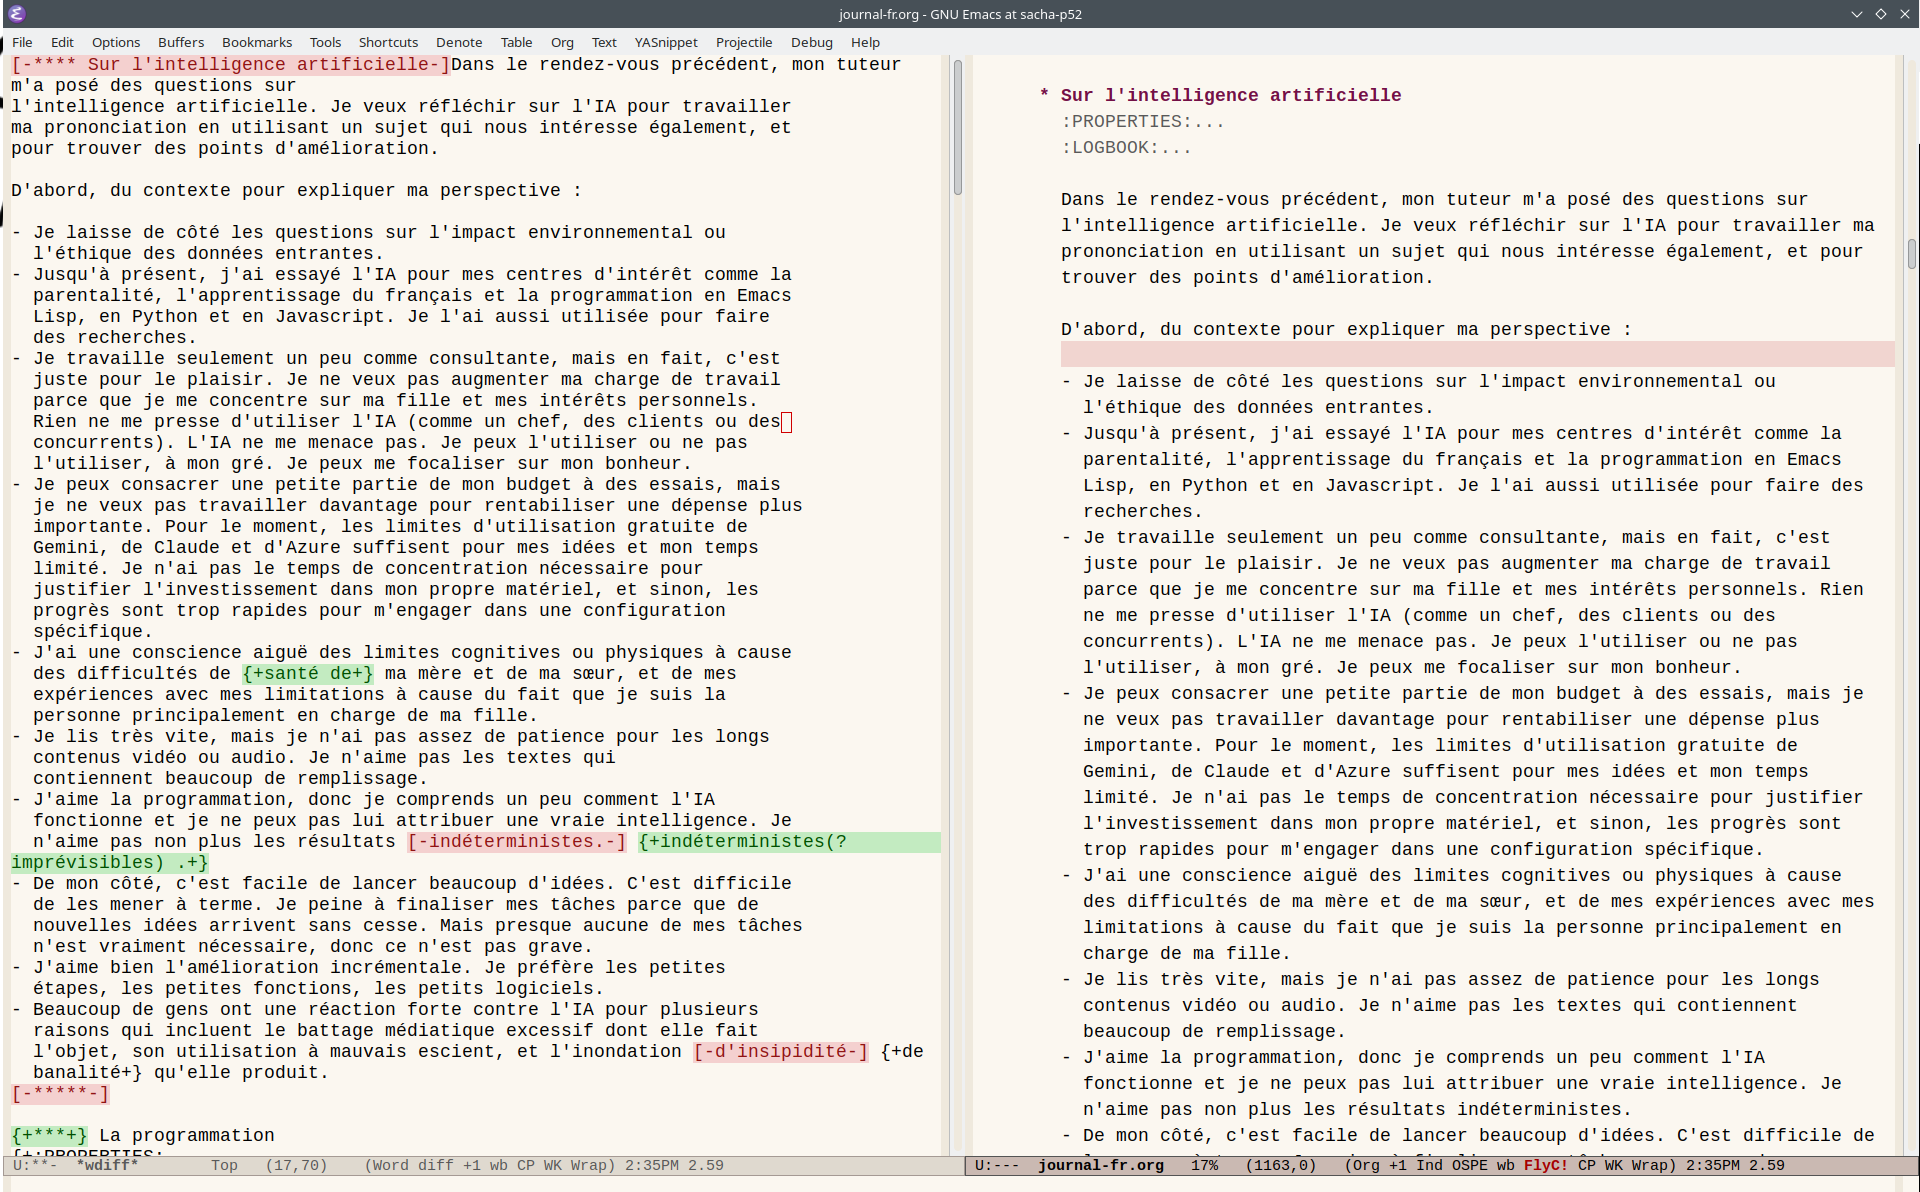Toggle folding of the Sur l'intelligence artificielle heading
The height and width of the screenshot is (1192, 1920).
(1230, 95)
